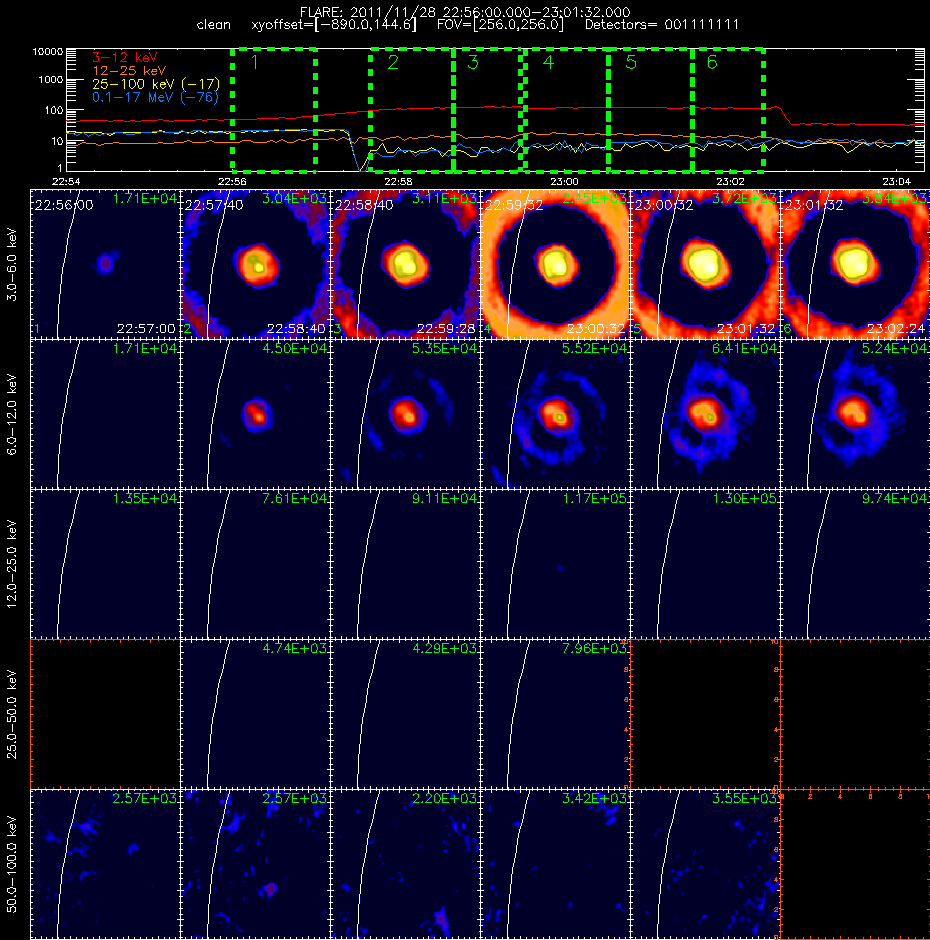Click the '23:04' time axis label
Viewport: 930px width, 940px height.
pos(896,181)
